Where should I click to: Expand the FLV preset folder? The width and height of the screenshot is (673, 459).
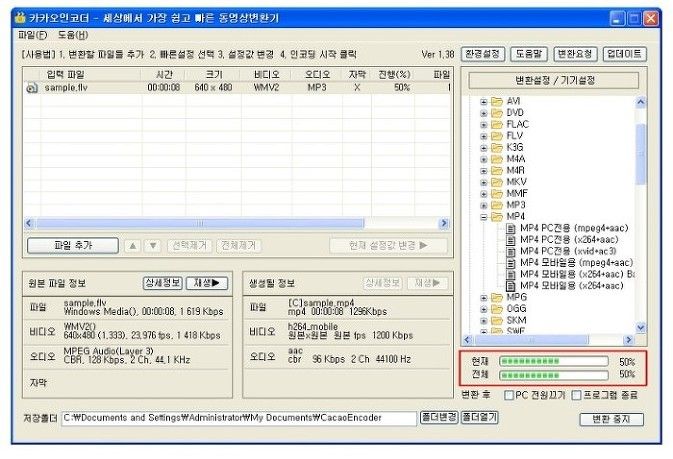point(484,137)
